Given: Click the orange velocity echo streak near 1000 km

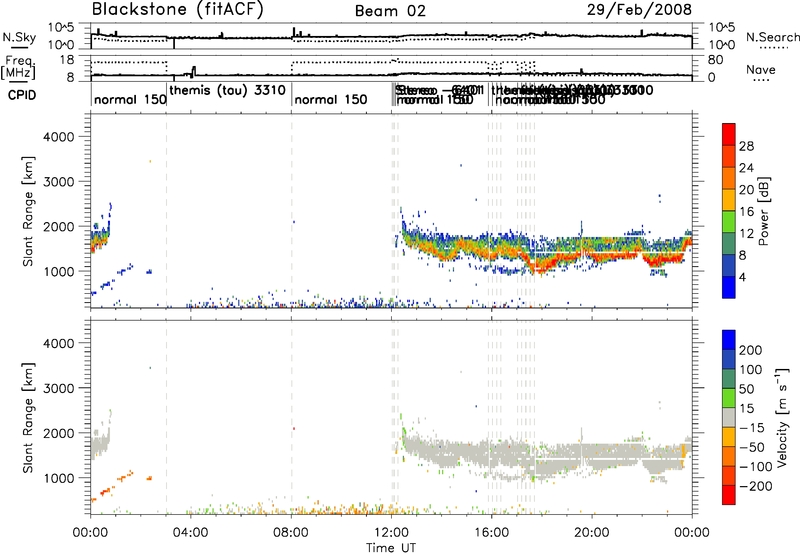Looking at the screenshot, I should pyautogui.click(x=124, y=476).
